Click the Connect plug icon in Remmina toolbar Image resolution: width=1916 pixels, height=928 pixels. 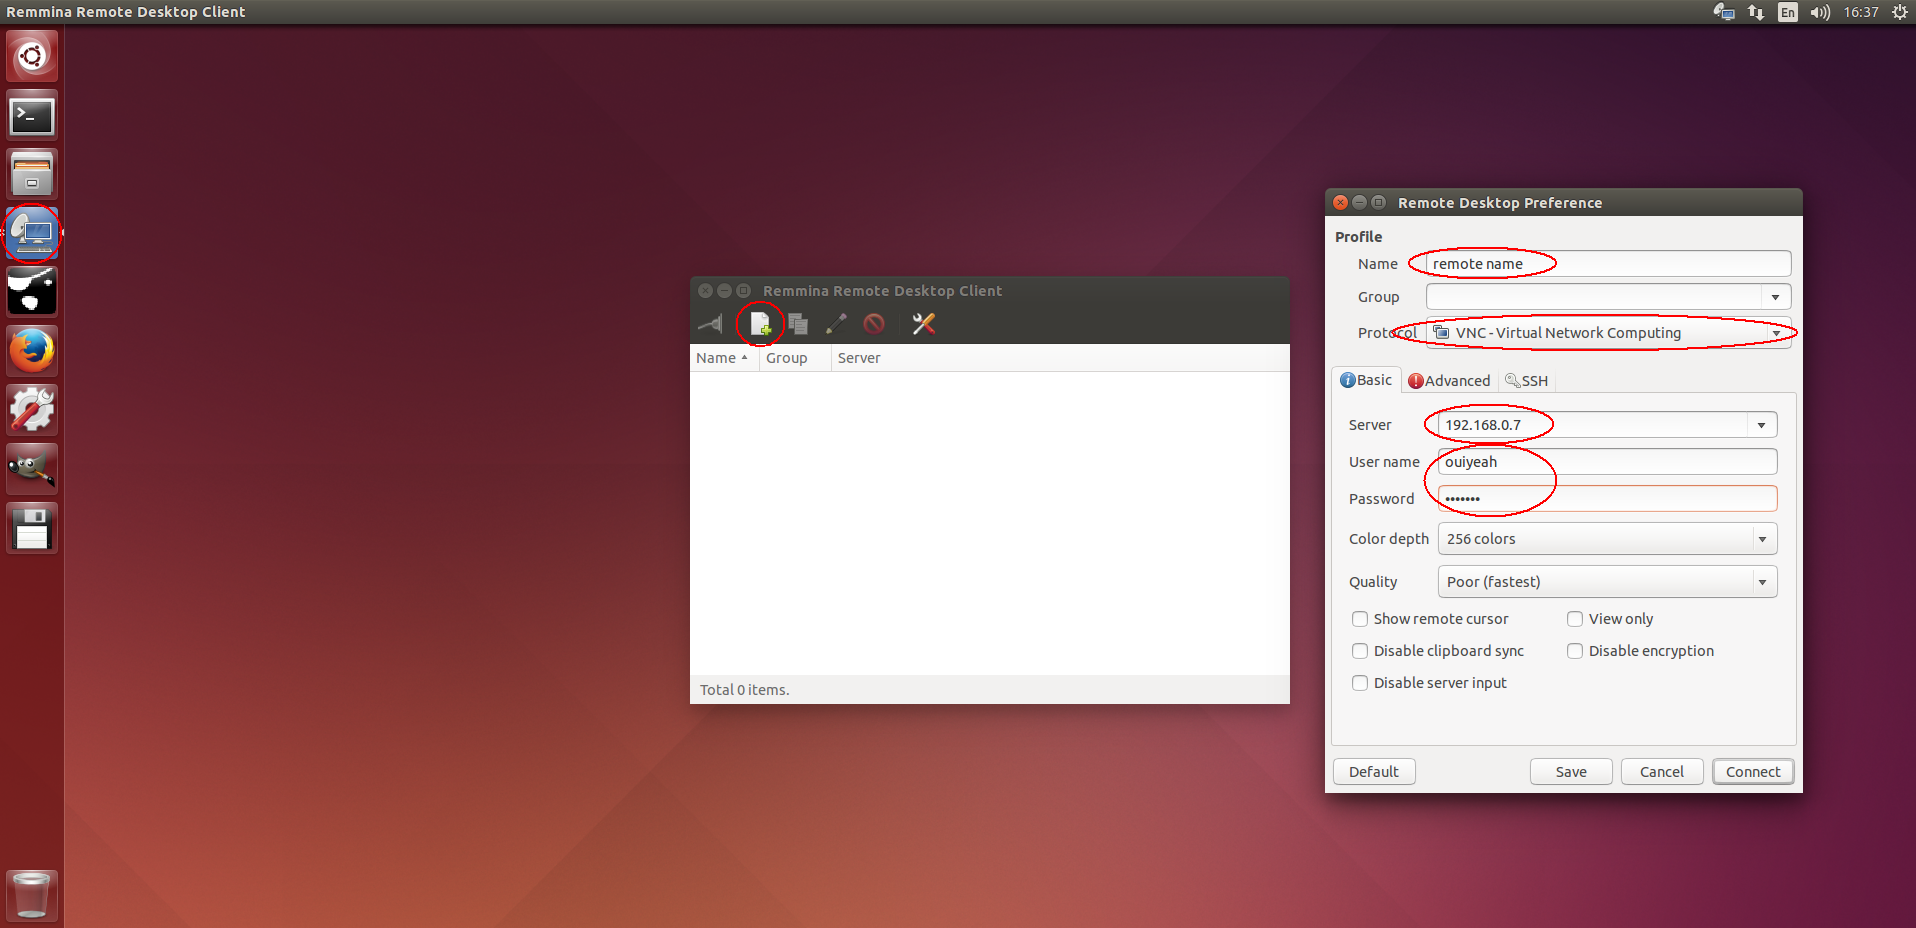[710, 323]
